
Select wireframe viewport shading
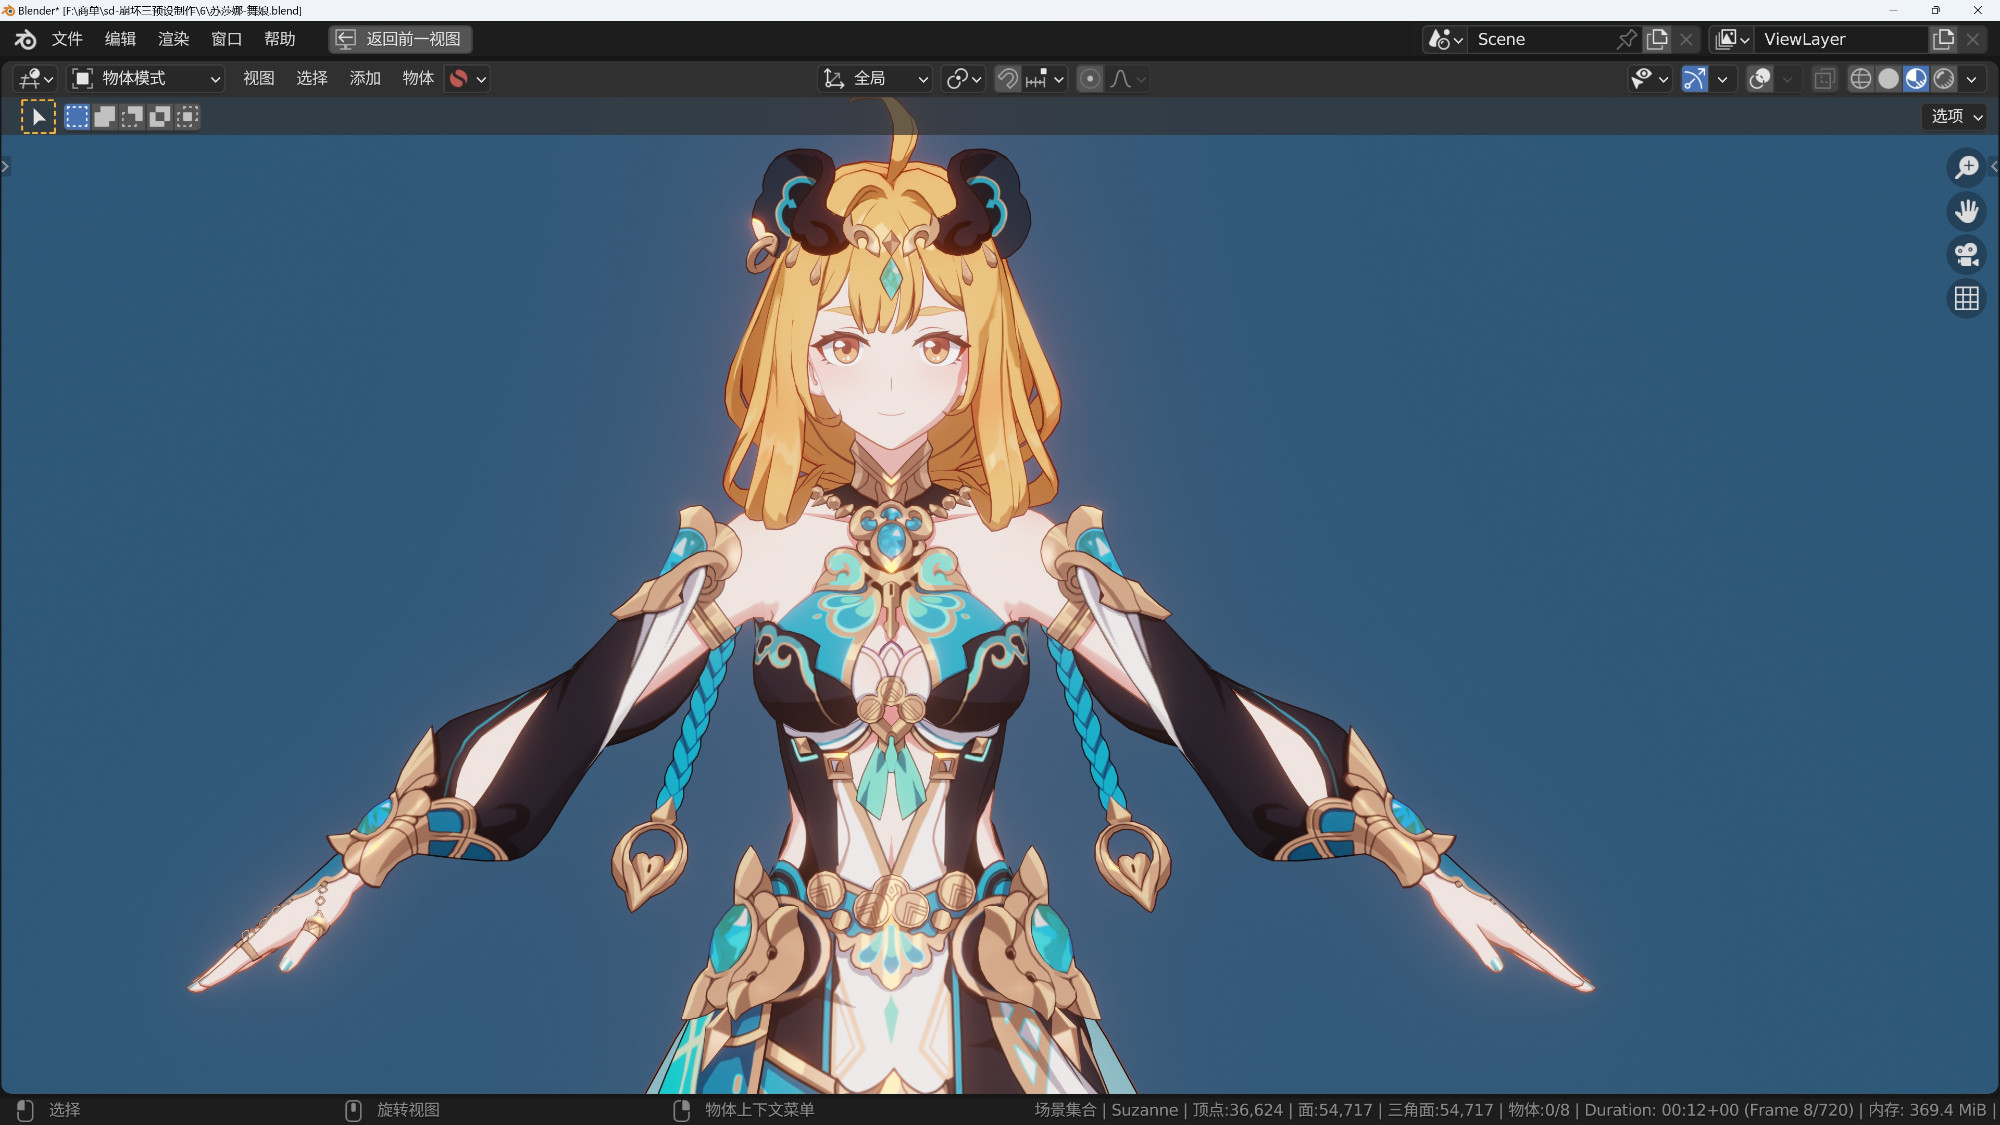coord(1860,79)
